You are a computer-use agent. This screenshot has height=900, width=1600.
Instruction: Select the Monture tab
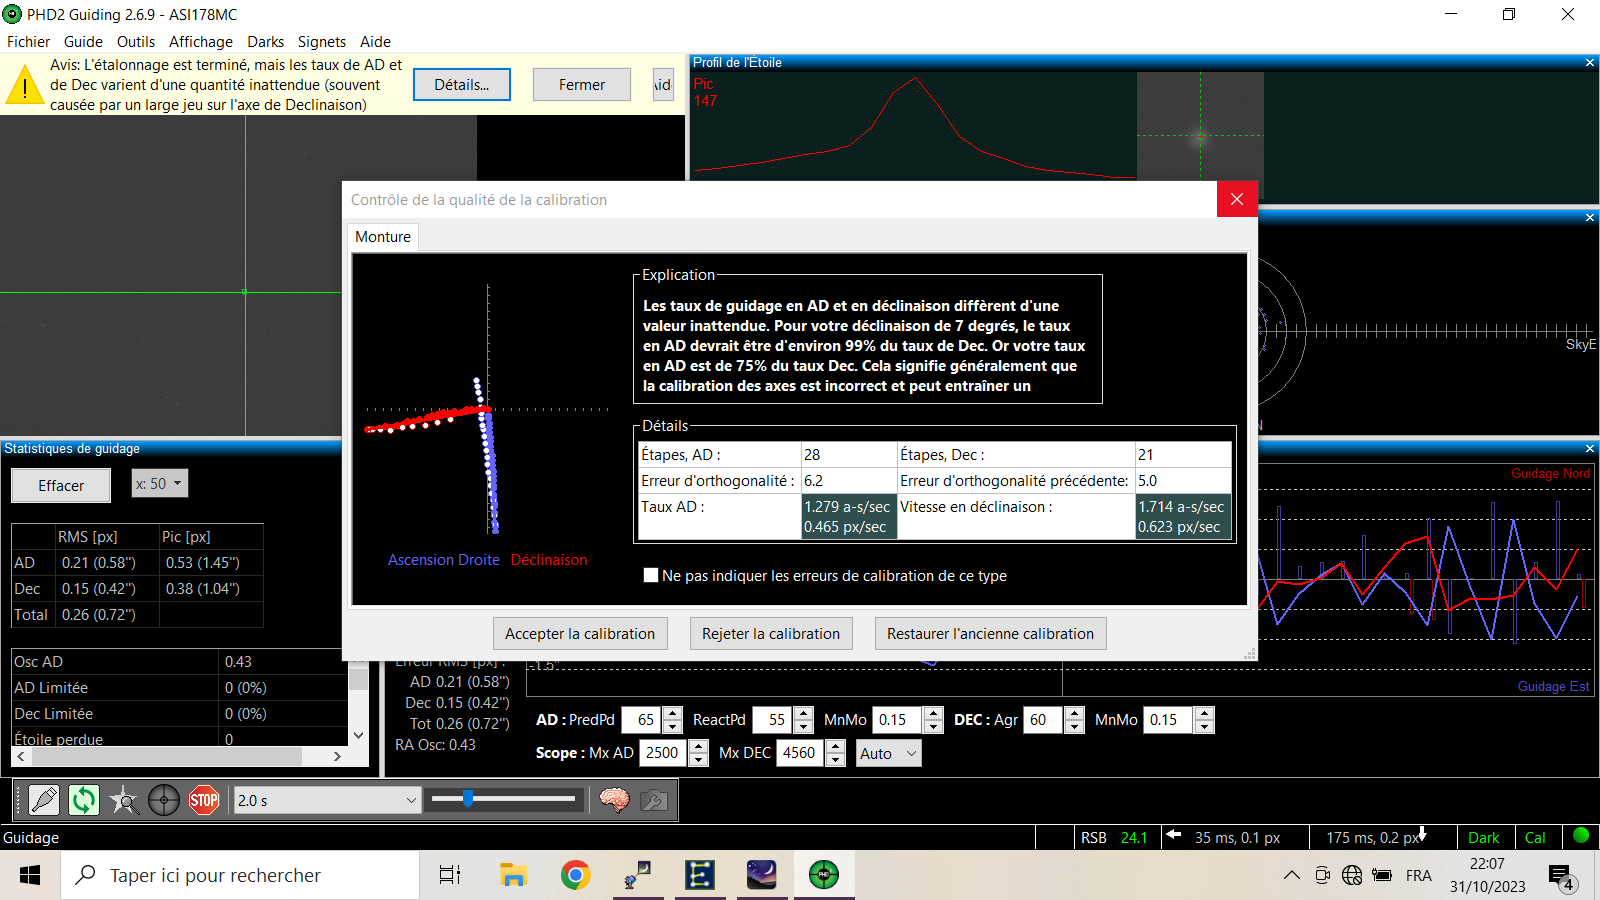tap(383, 237)
